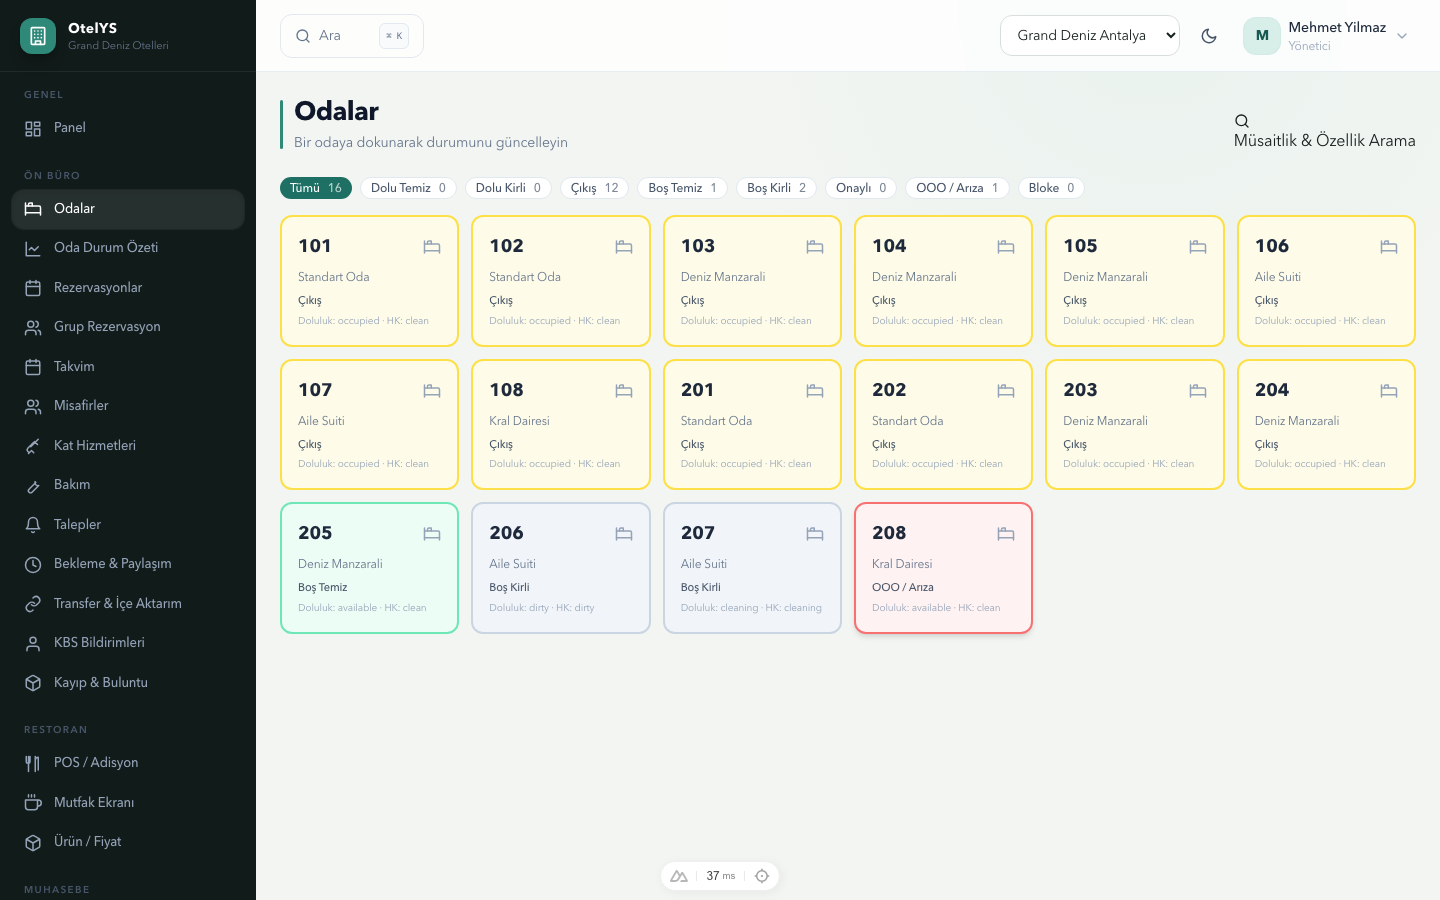Open Talepler bell icon

(x=33, y=525)
